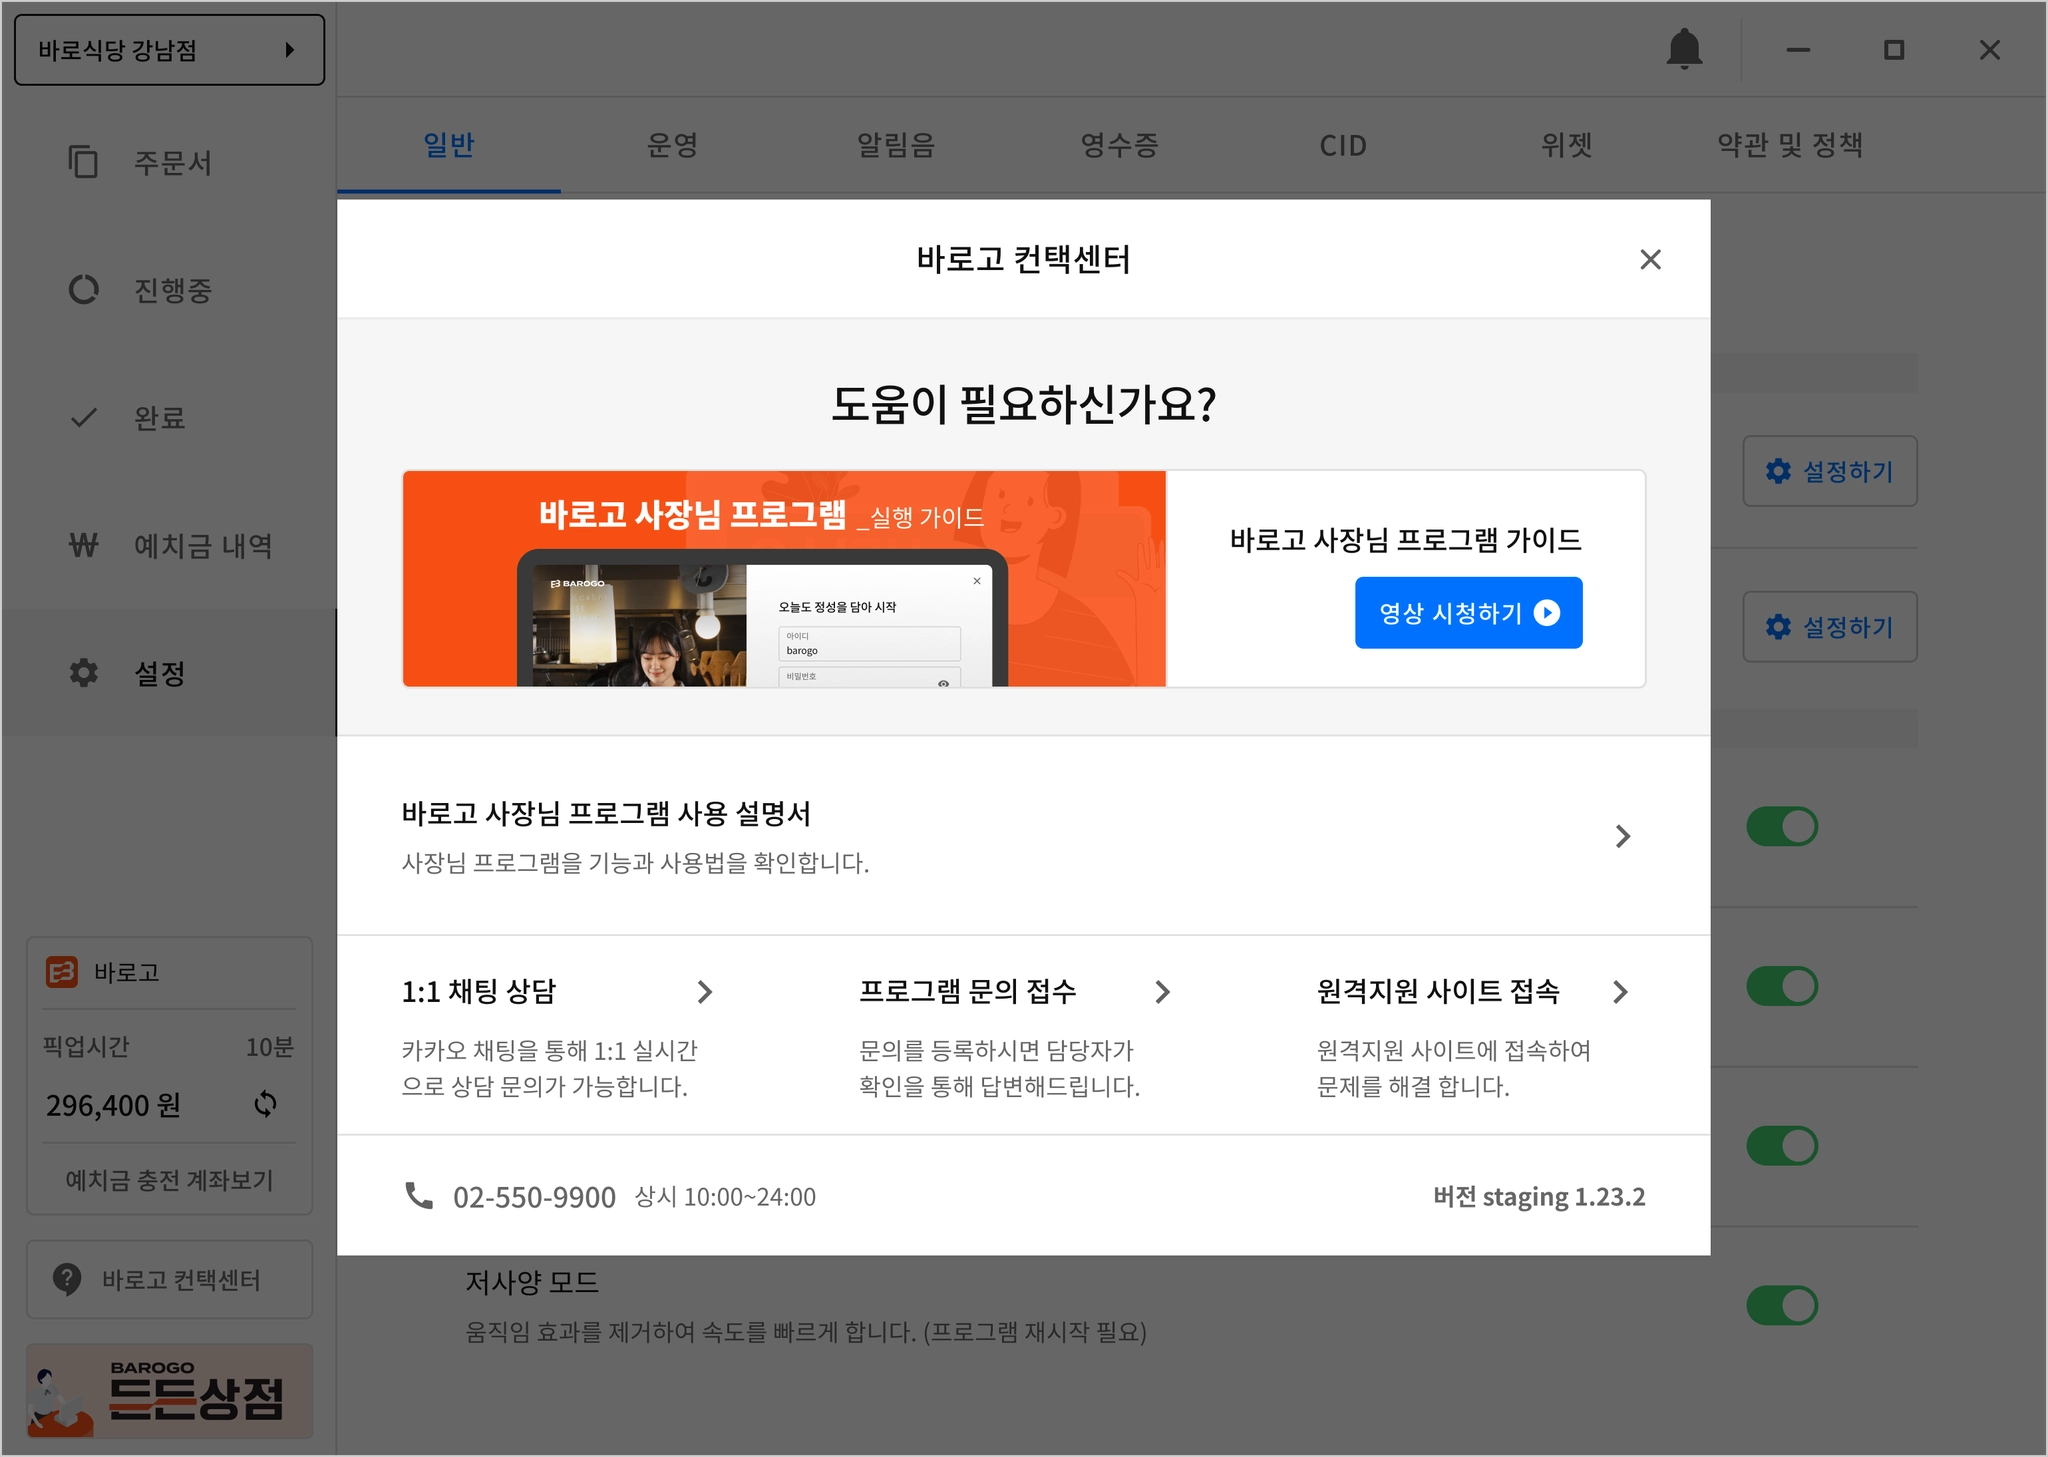Toggle the topmost green switch
This screenshot has width=2048, height=1457.
click(x=1782, y=827)
